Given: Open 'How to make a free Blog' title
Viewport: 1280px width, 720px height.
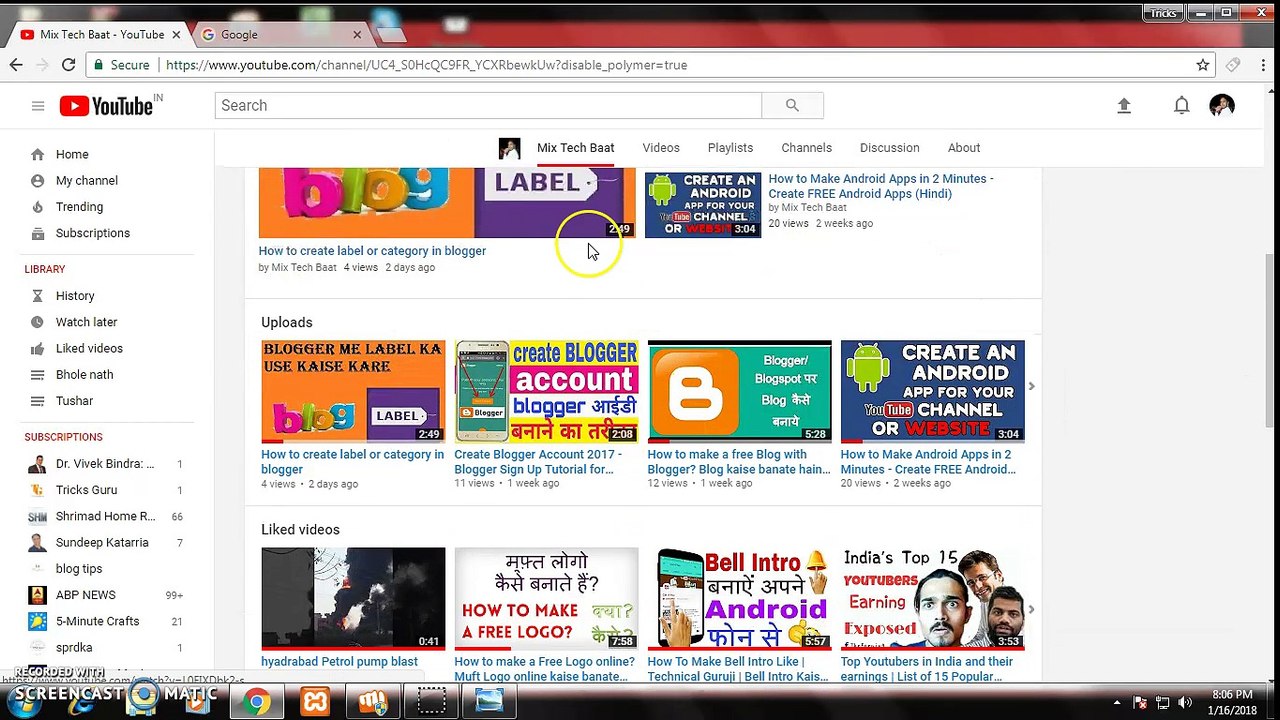Looking at the screenshot, I should 739,461.
